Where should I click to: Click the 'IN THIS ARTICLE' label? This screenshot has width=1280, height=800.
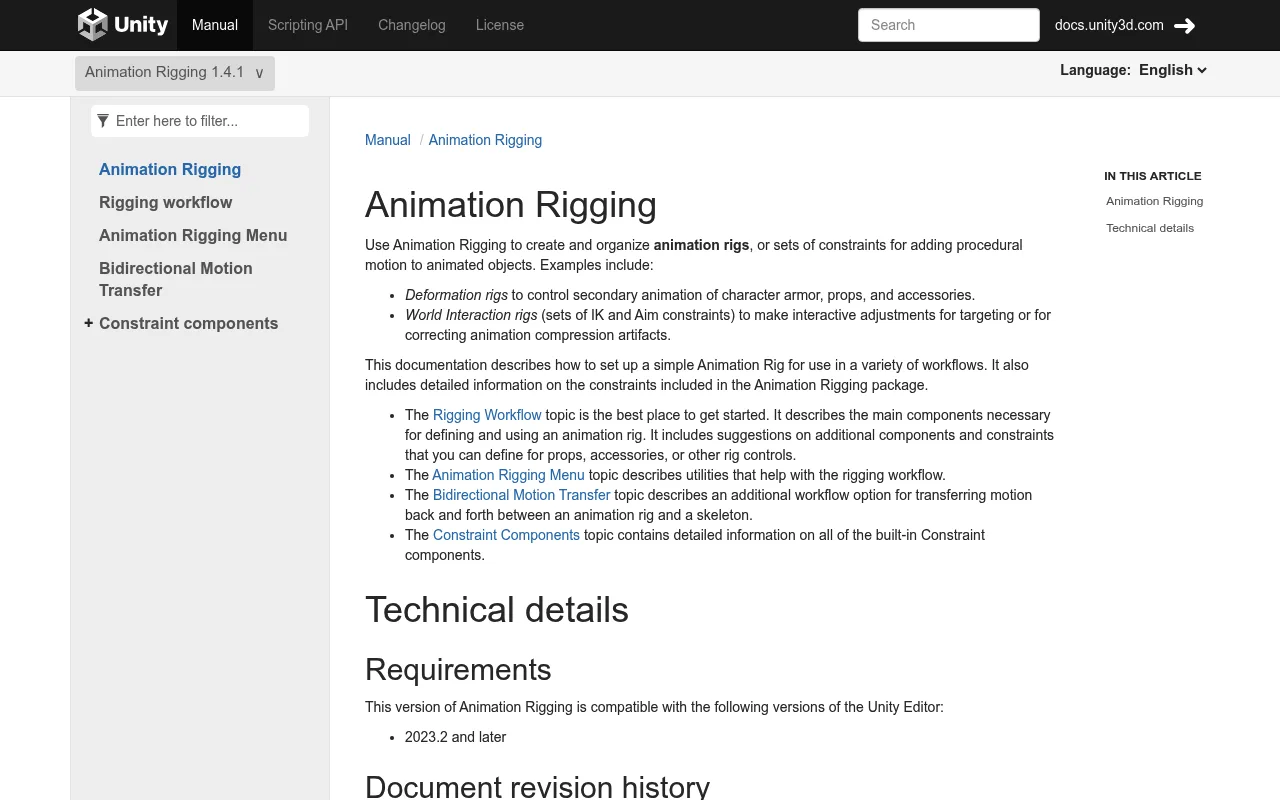click(x=1153, y=176)
